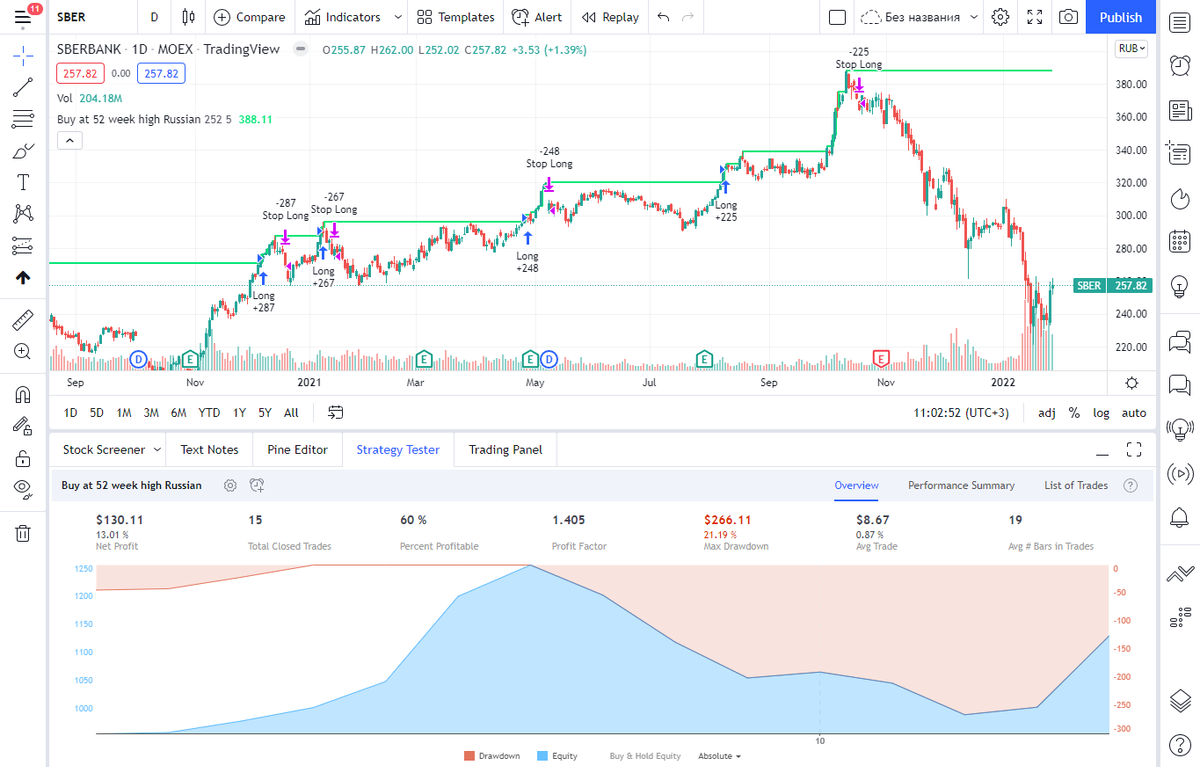
Task: Hide all drawings with eye icon
Action: point(22,490)
